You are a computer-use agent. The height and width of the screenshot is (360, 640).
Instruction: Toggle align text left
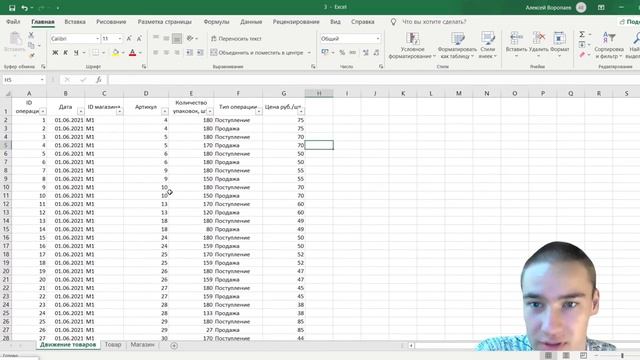(x=156, y=53)
